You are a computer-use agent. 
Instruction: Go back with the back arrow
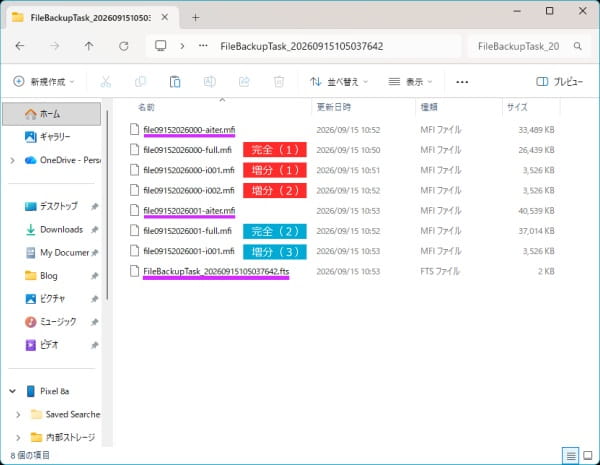(x=20, y=46)
